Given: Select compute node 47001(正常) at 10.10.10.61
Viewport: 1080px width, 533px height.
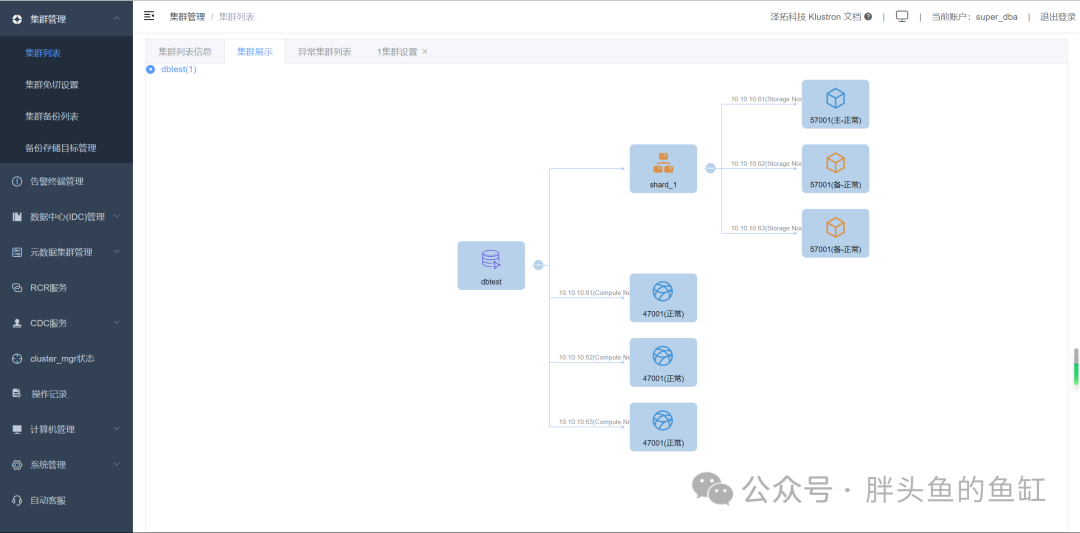Looking at the screenshot, I should 663,297.
